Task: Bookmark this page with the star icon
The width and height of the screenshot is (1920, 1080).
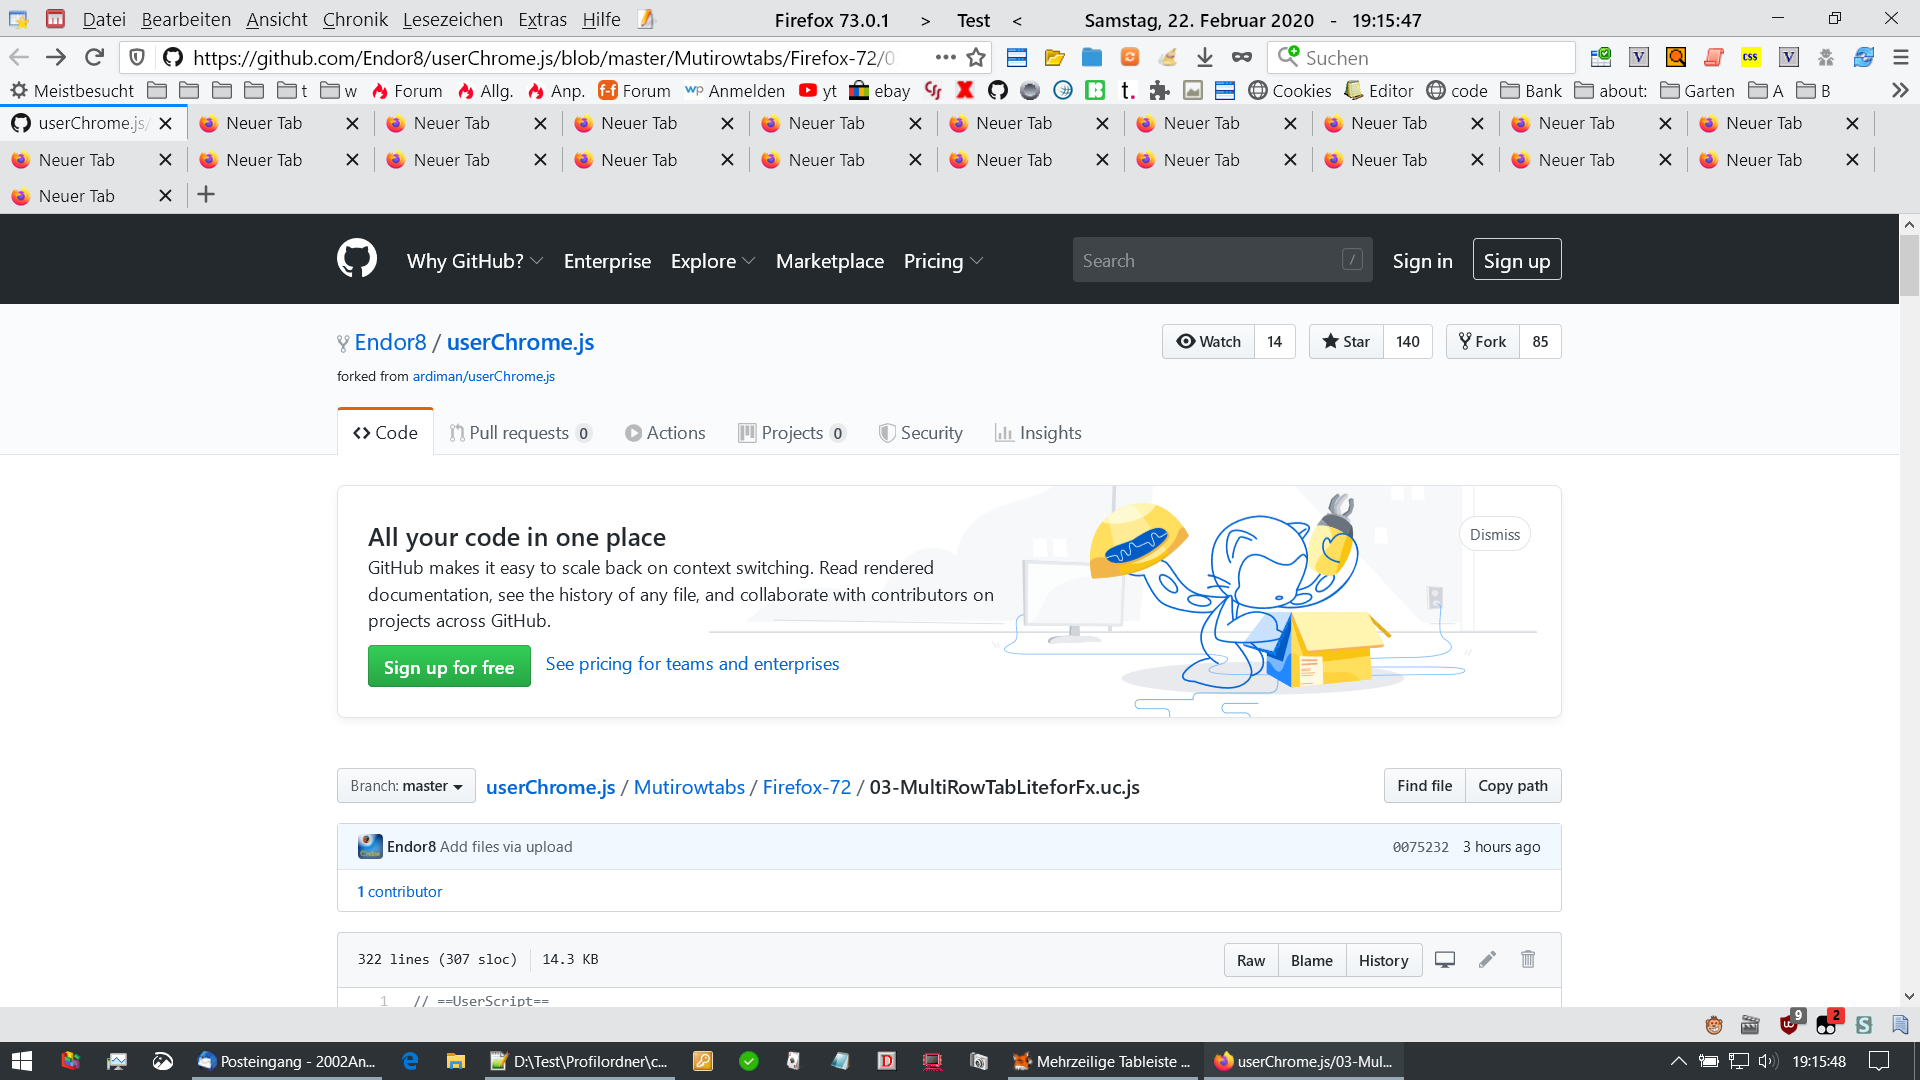Action: pyautogui.click(x=976, y=57)
